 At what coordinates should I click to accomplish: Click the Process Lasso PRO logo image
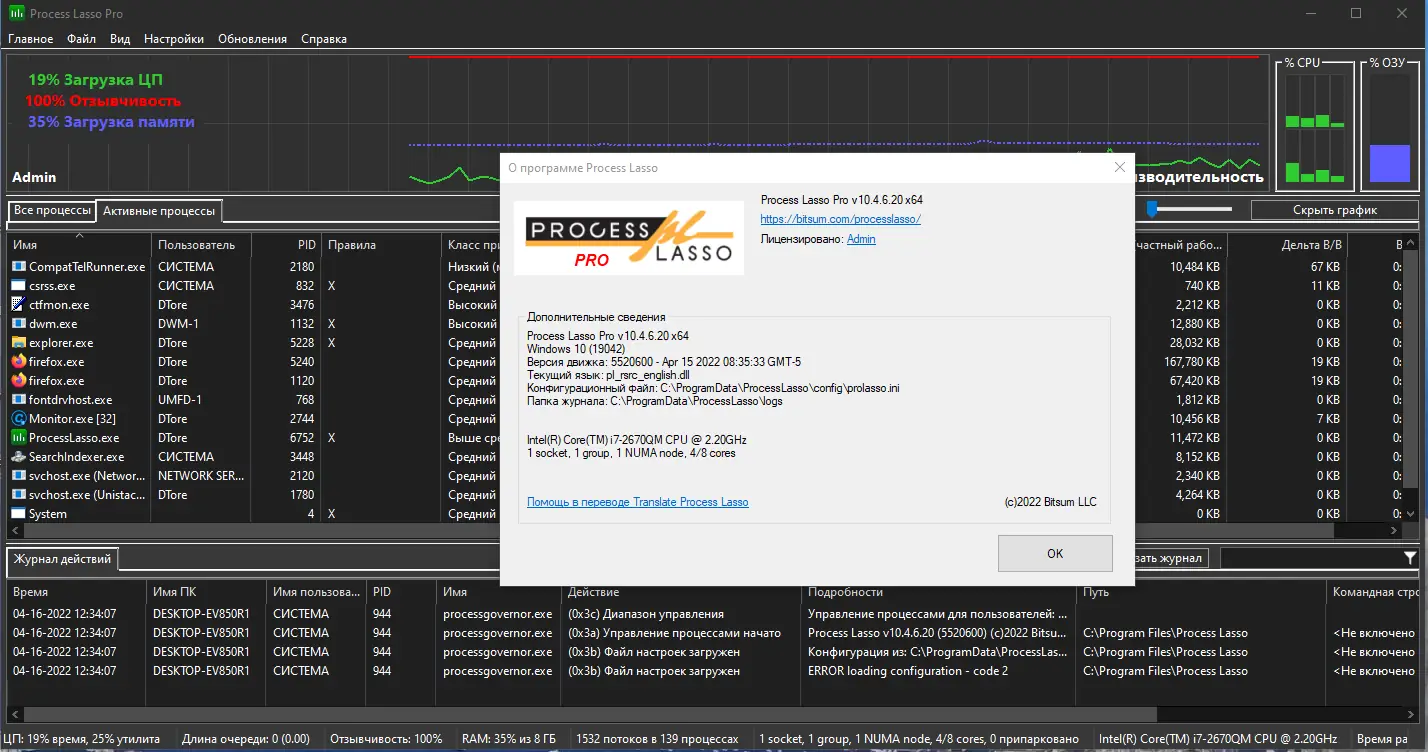coord(628,238)
